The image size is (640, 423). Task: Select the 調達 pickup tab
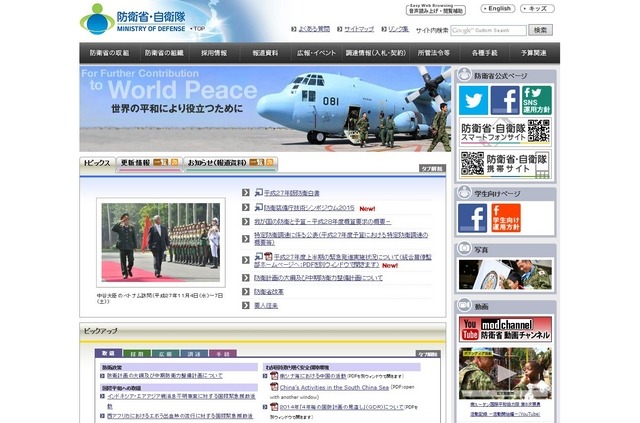point(194,354)
